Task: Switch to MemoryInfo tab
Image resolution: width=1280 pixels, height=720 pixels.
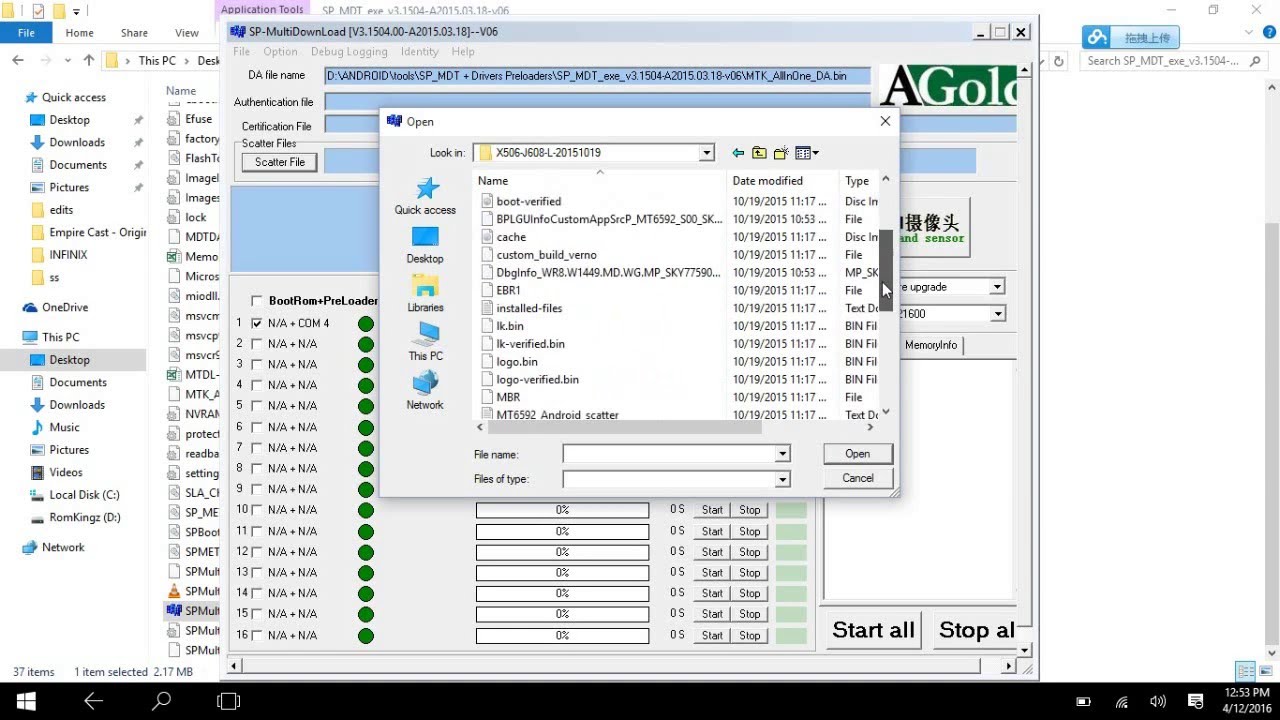Action: pos(931,345)
